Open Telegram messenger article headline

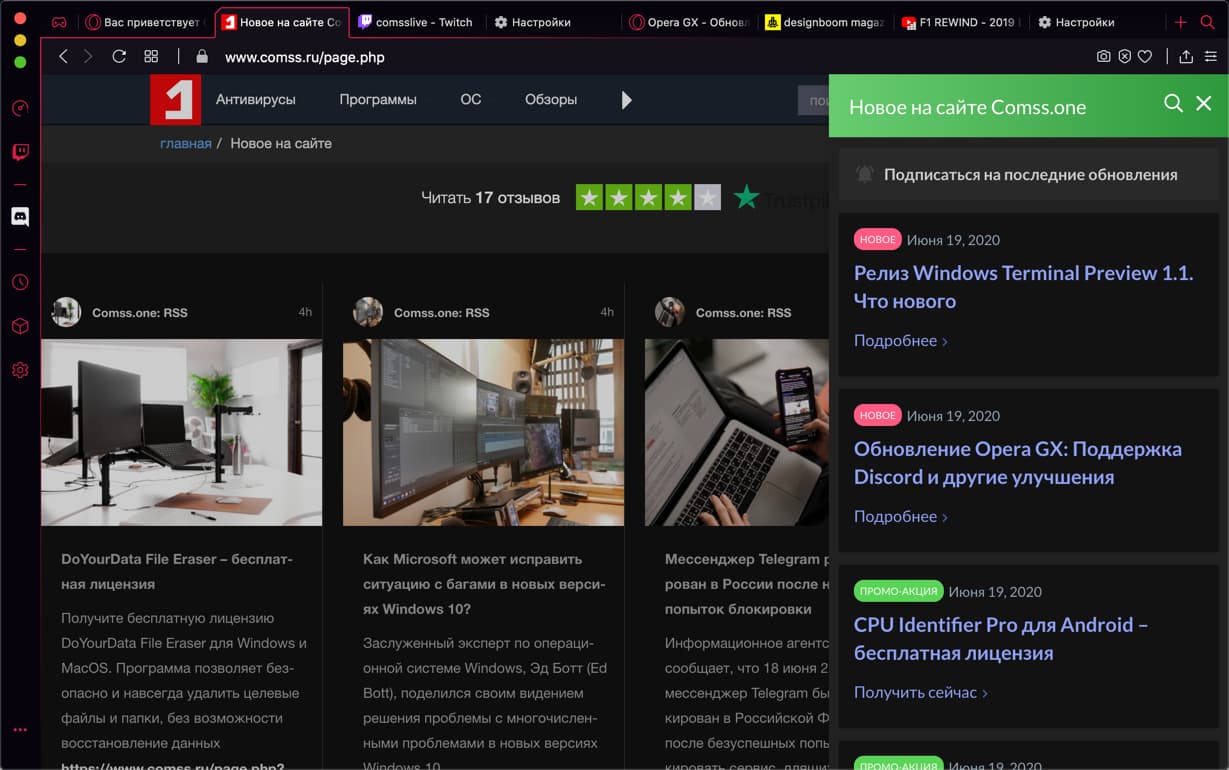[747, 583]
